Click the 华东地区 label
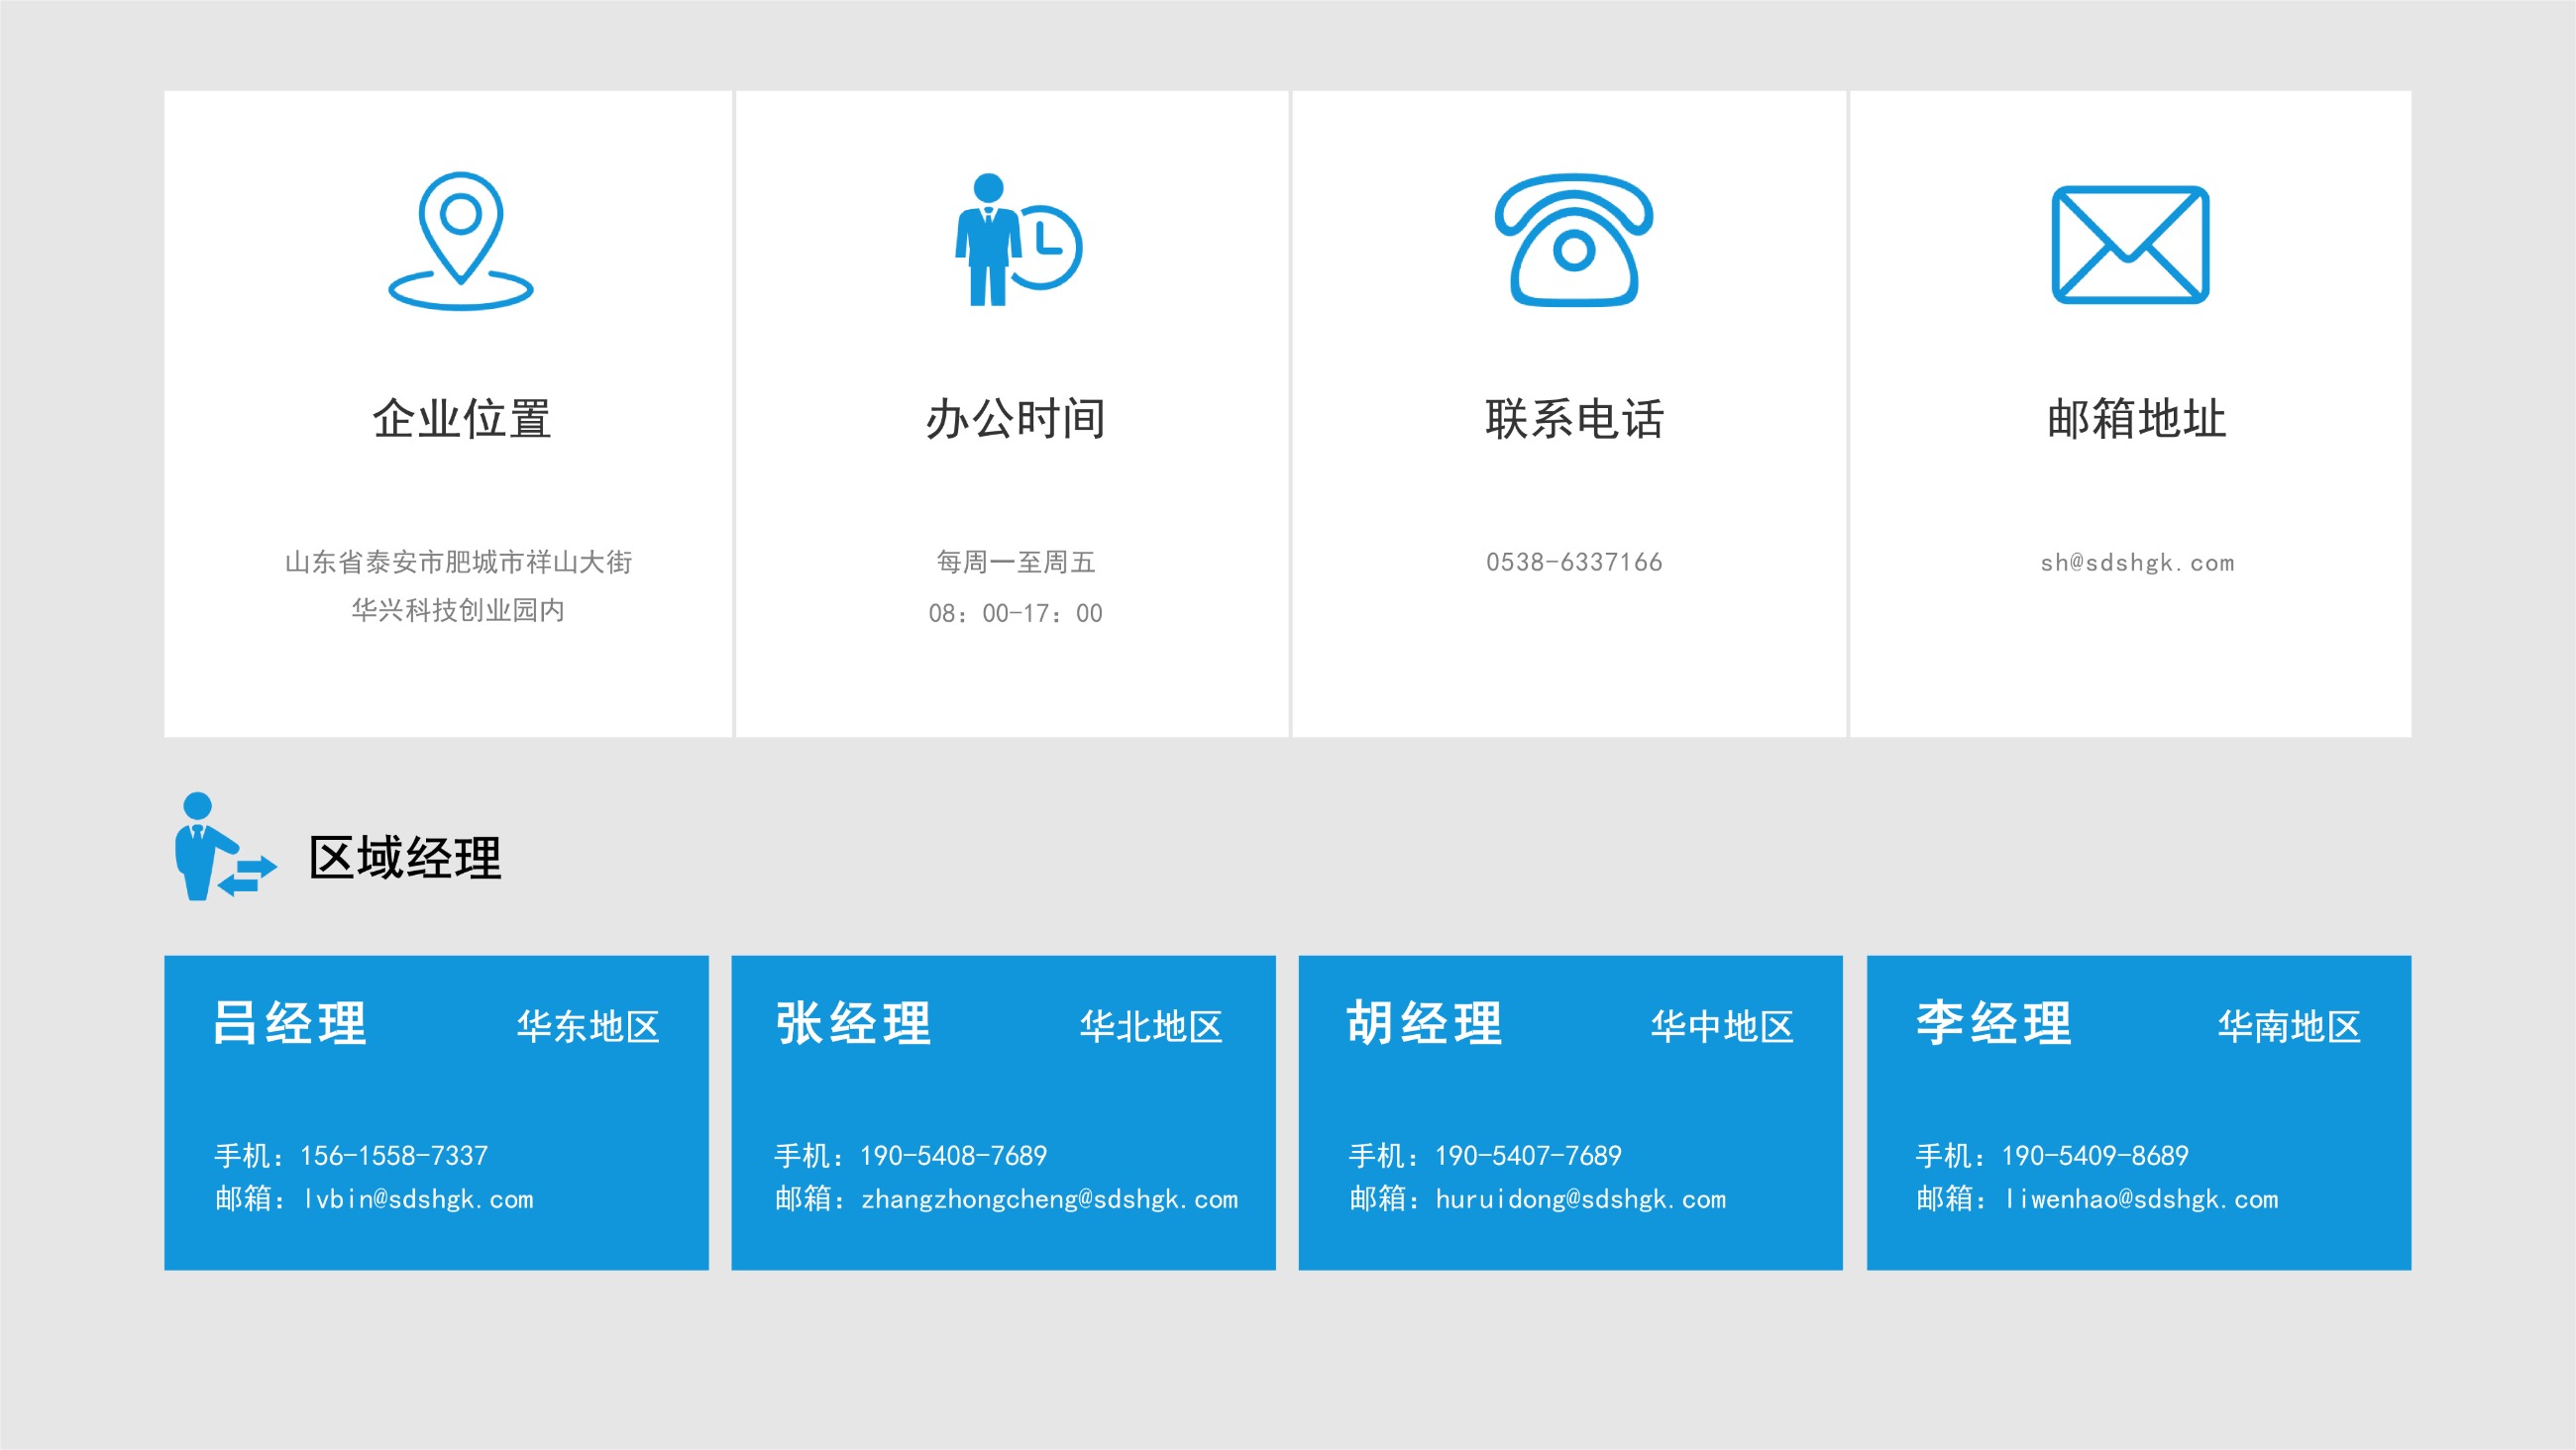The width and height of the screenshot is (2576, 1450). tap(588, 1027)
